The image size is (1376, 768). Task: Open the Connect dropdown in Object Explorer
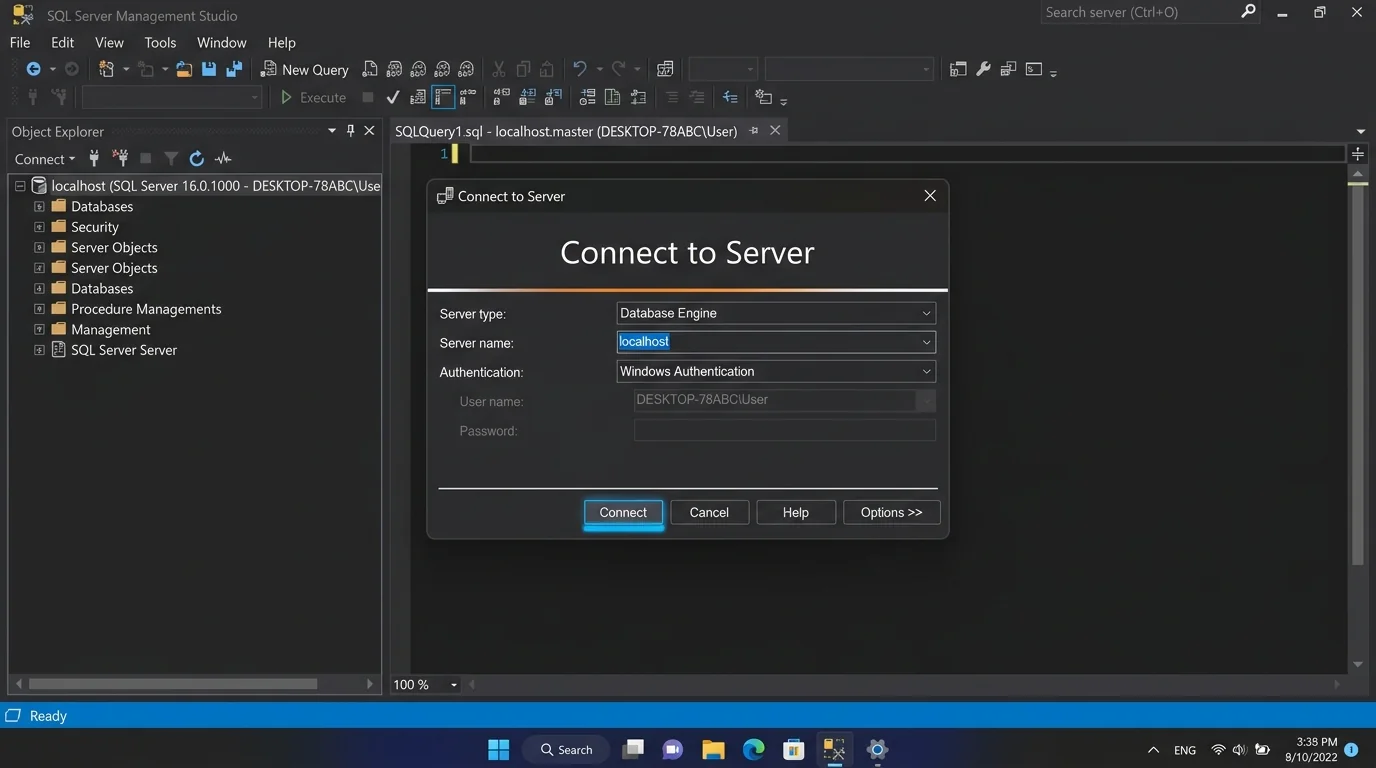(x=44, y=159)
